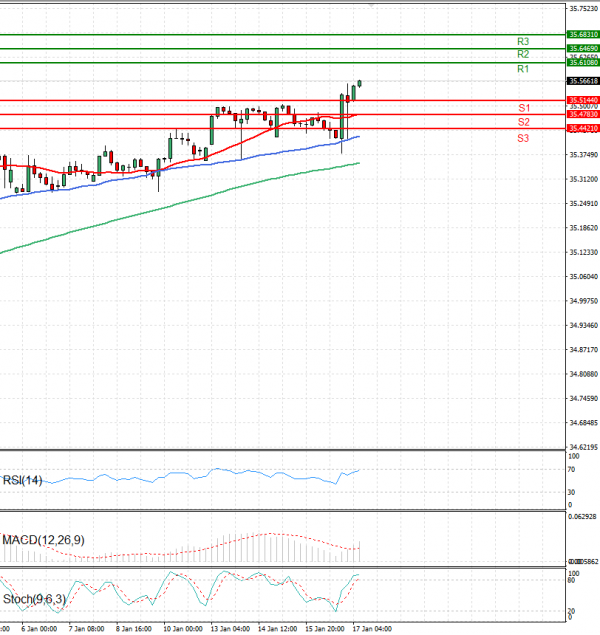This screenshot has width=600, height=635.
Task: Click the 35.31200 price axis value
Action: point(583,179)
